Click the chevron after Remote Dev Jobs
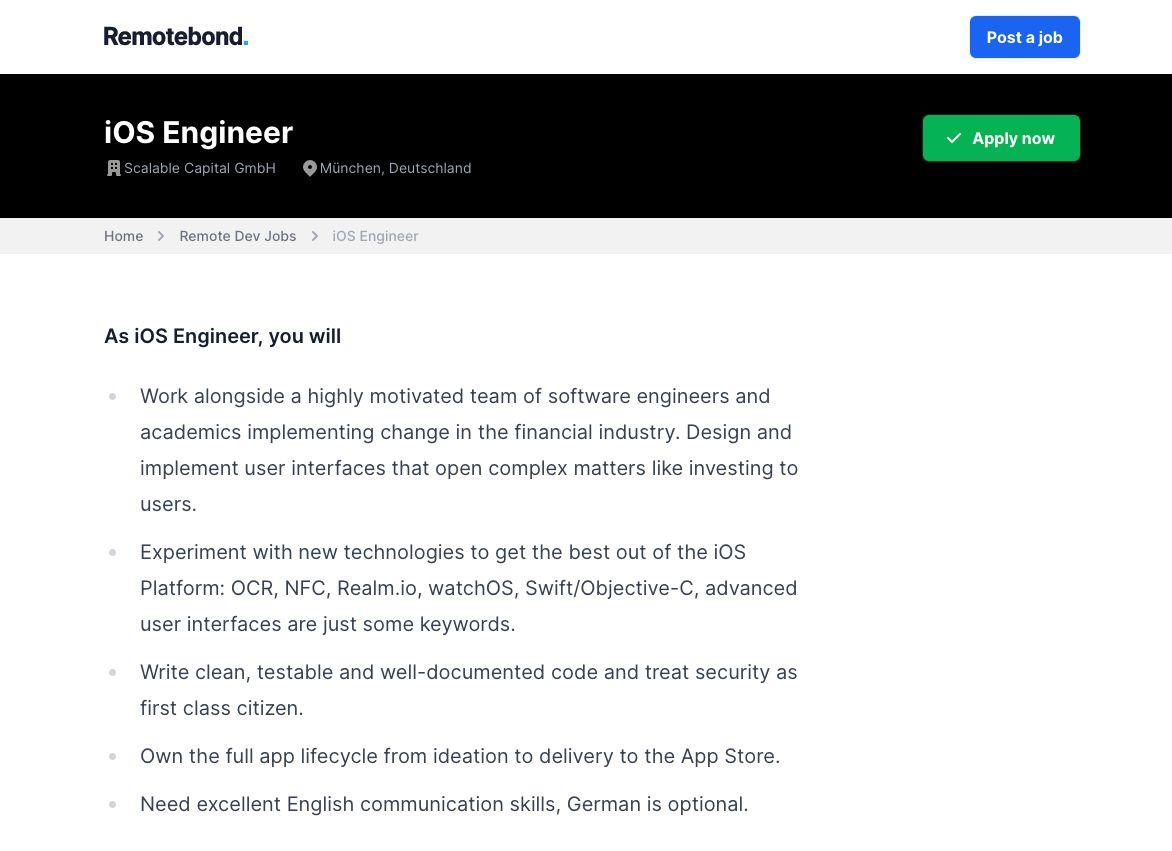The height and width of the screenshot is (851, 1172). coord(315,236)
